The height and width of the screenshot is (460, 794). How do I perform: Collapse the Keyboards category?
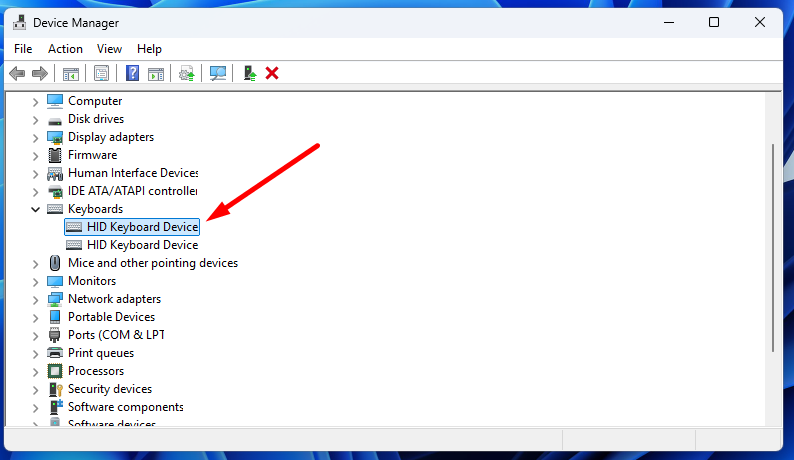click(36, 209)
